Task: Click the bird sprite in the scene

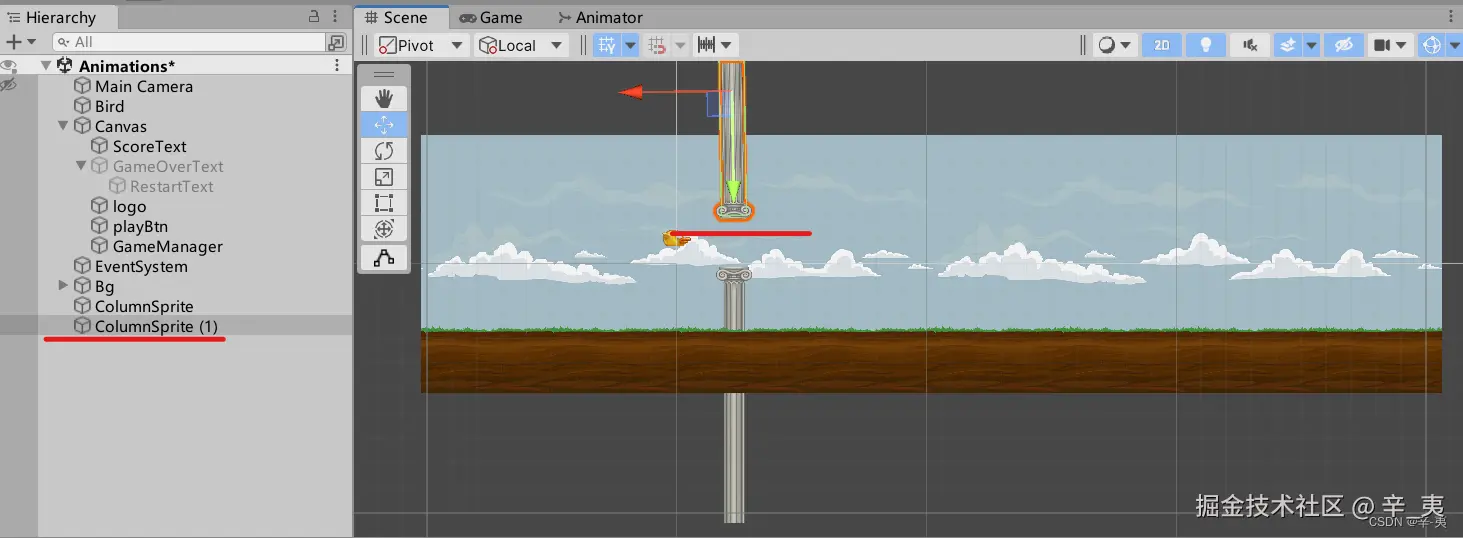Action: click(x=675, y=238)
